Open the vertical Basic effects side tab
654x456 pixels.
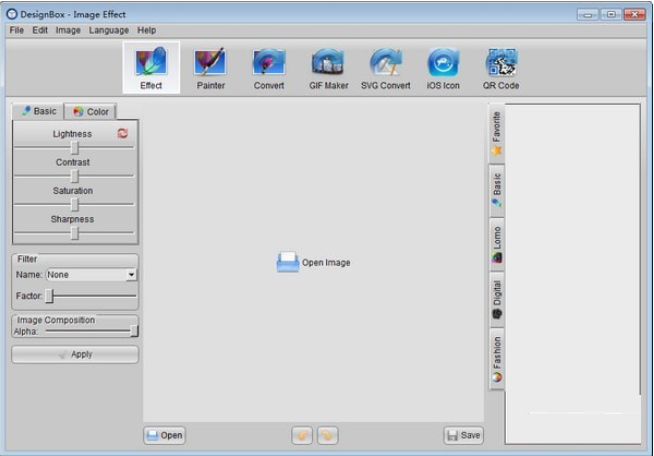496,191
